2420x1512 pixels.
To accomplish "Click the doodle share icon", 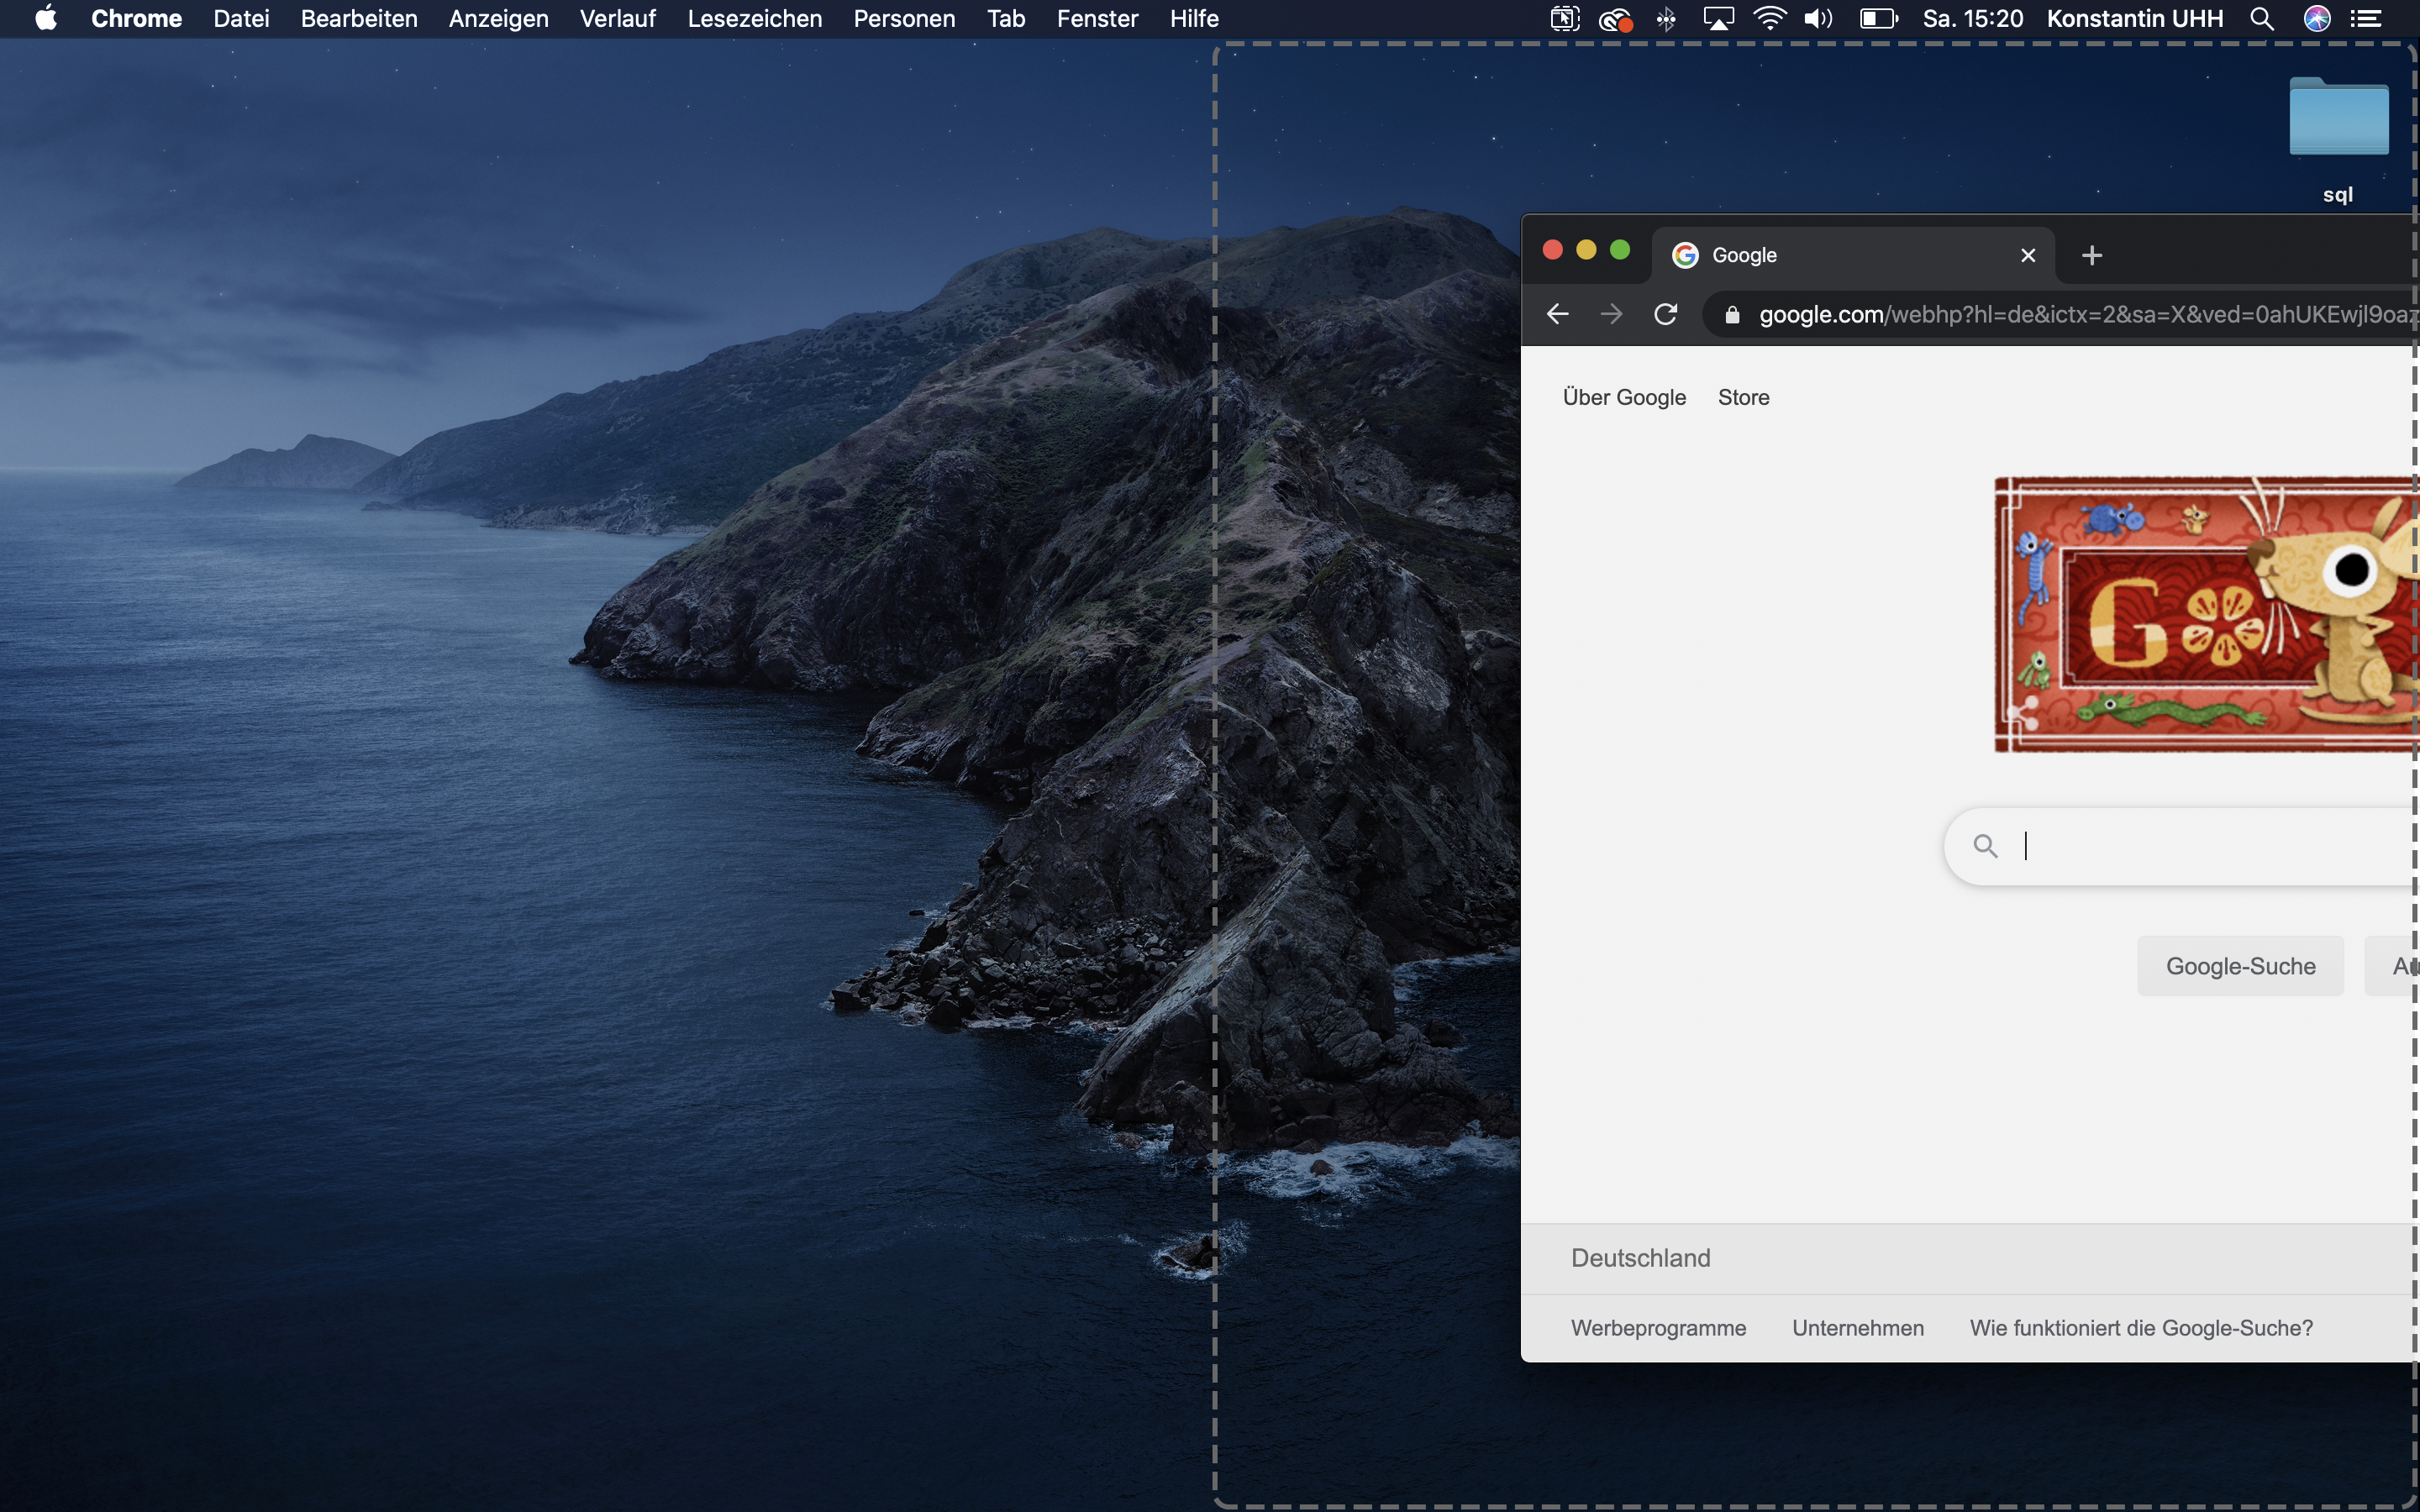I will point(2025,714).
